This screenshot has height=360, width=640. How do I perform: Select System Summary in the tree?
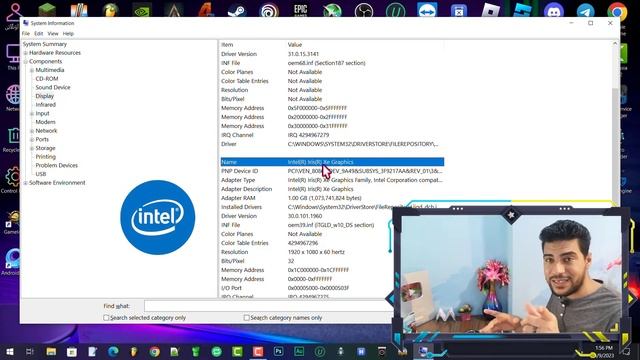click(44, 44)
